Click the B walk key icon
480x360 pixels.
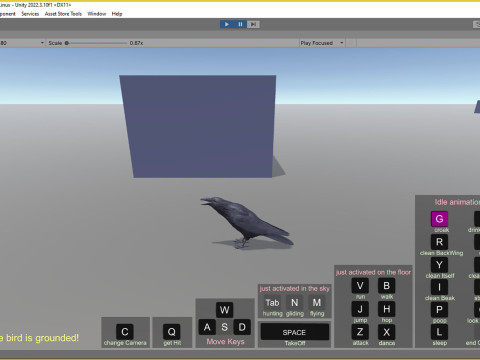387,286
